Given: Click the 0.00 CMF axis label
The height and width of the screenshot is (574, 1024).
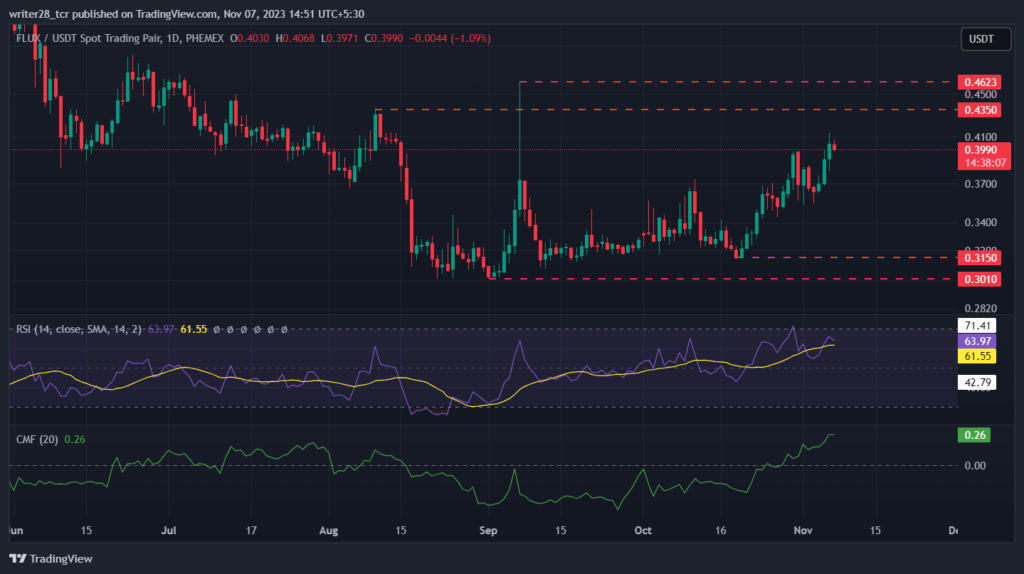Looking at the screenshot, I should pyautogui.click(x=975, y=466).
